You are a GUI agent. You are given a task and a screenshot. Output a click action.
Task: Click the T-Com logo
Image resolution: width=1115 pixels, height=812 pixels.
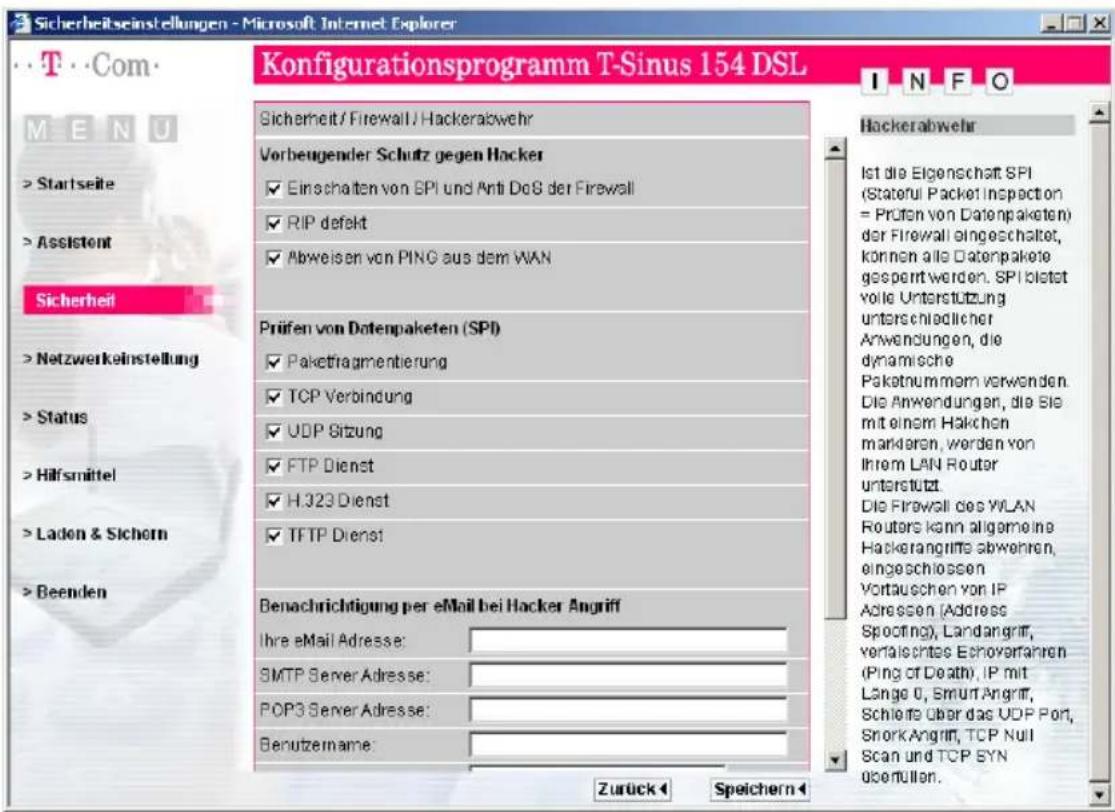pos(87,66)
